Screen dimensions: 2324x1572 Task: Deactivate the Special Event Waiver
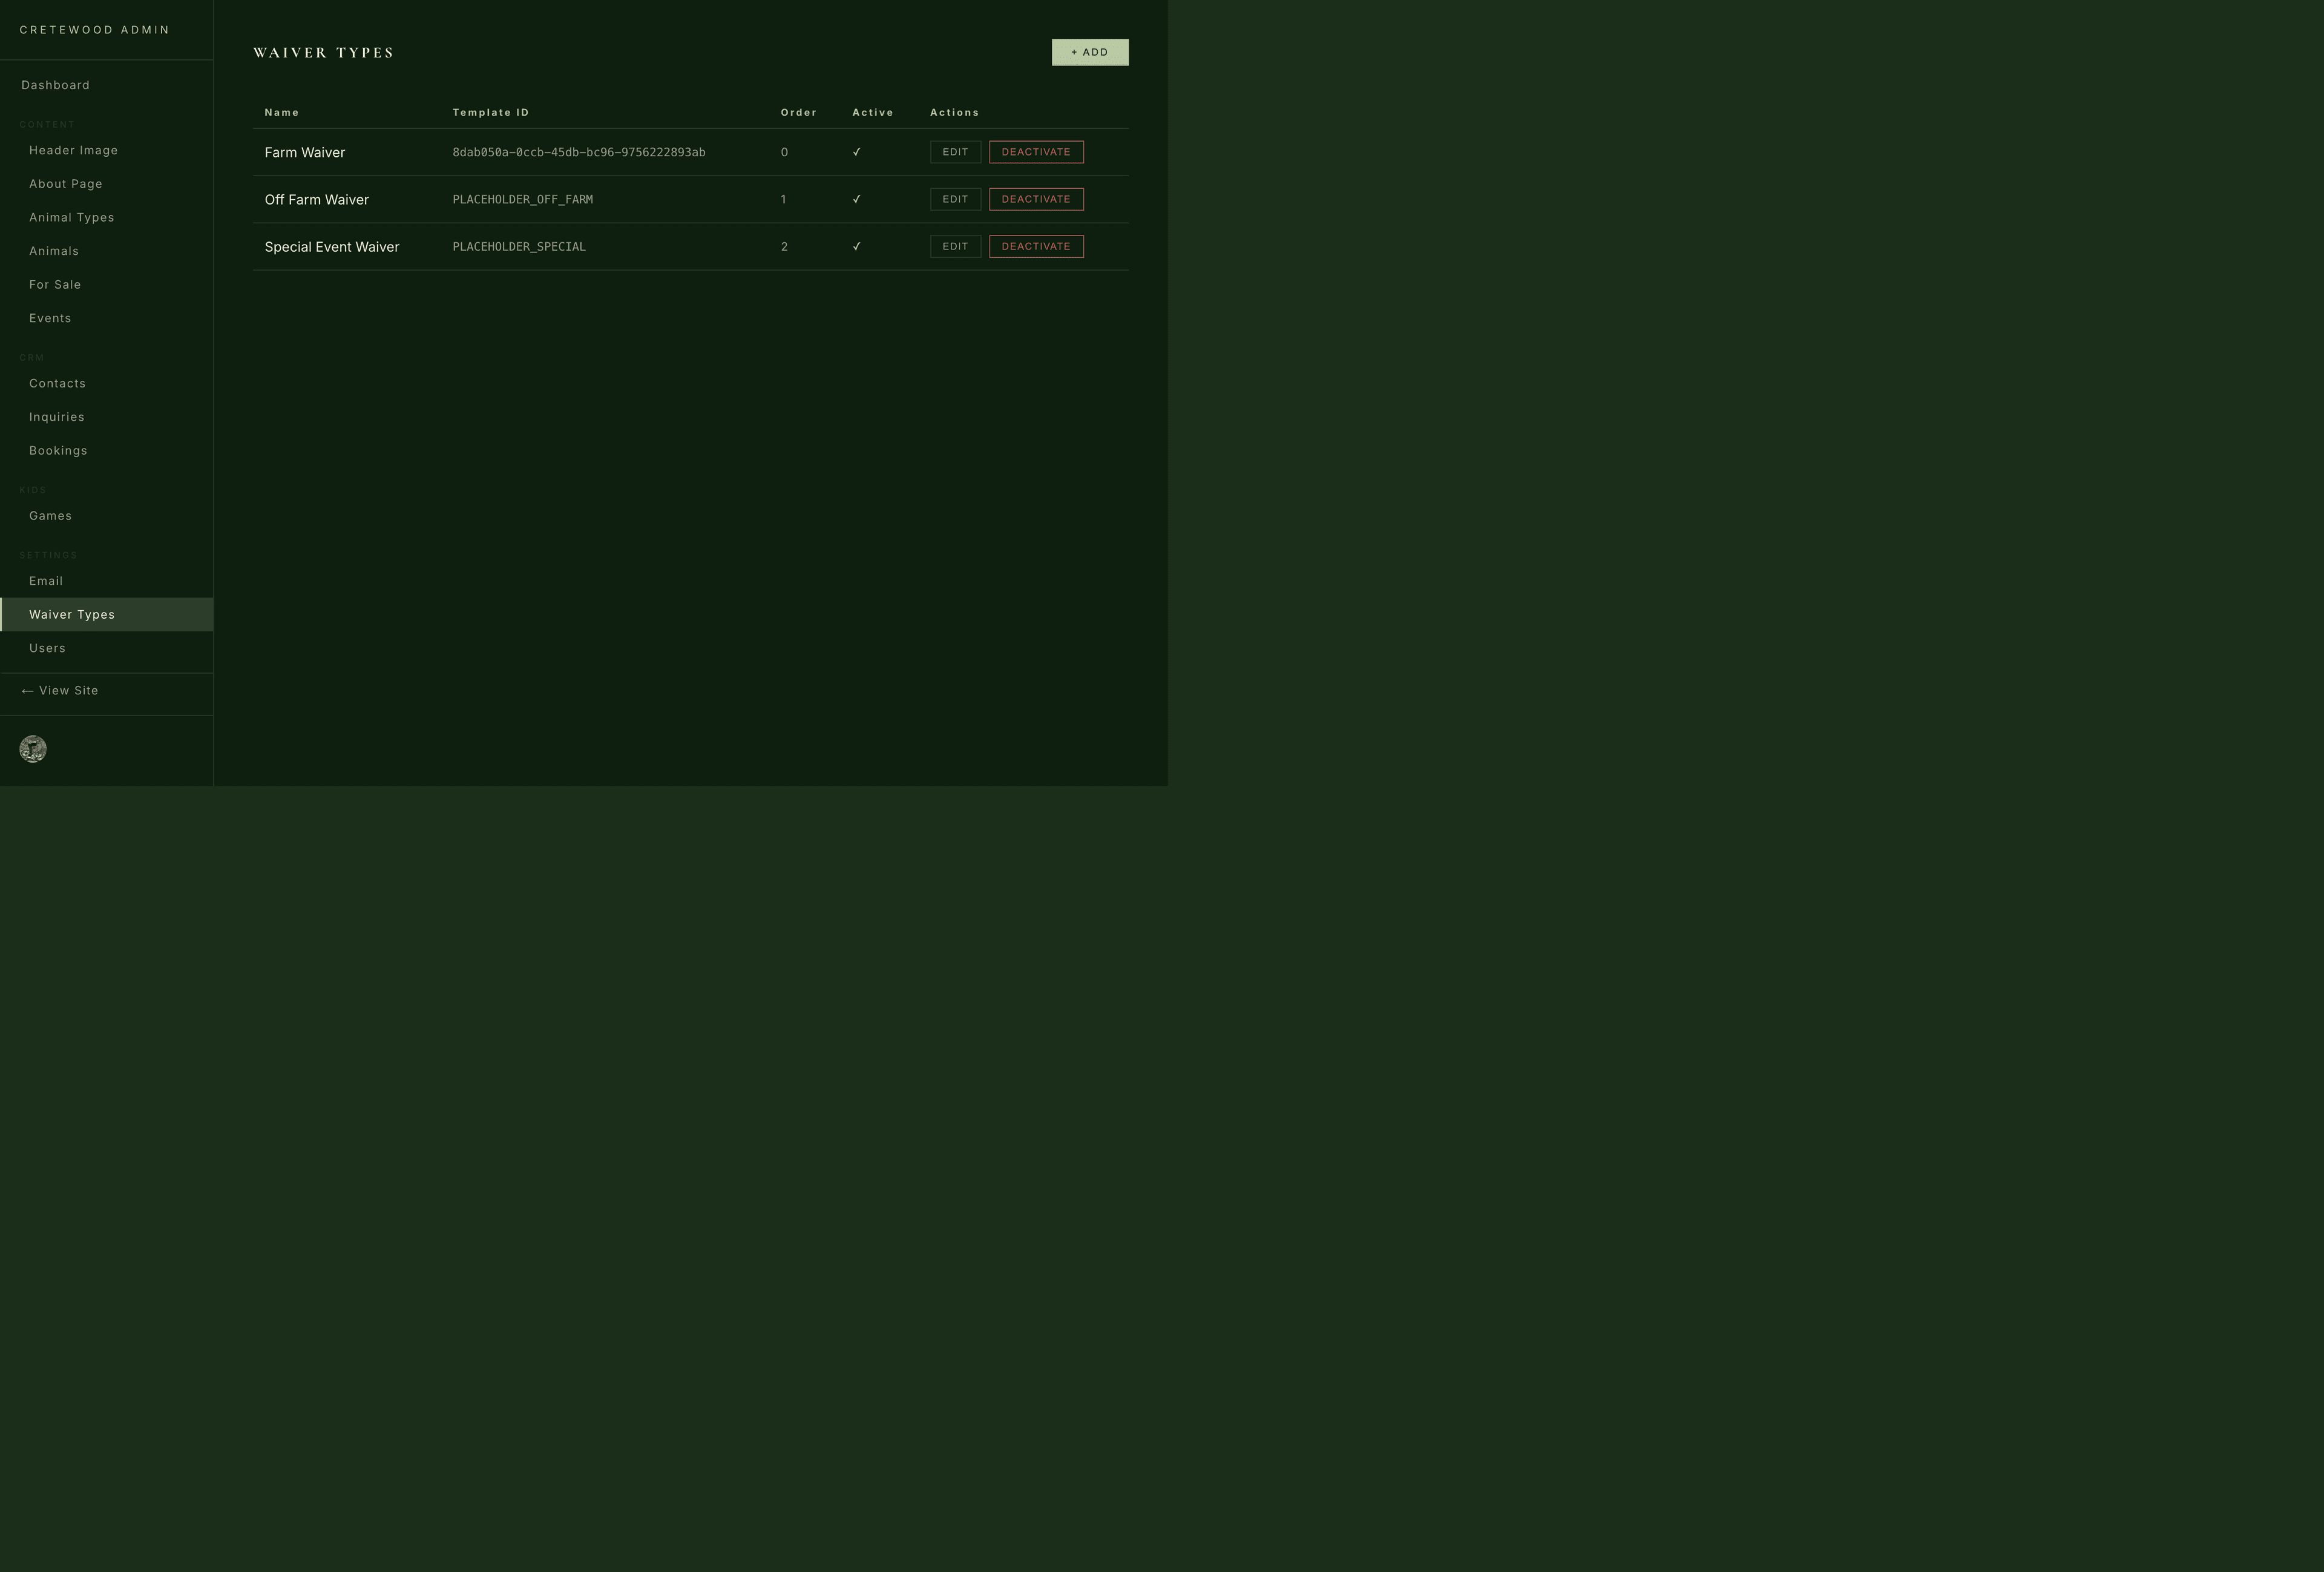coord(1035,246)
